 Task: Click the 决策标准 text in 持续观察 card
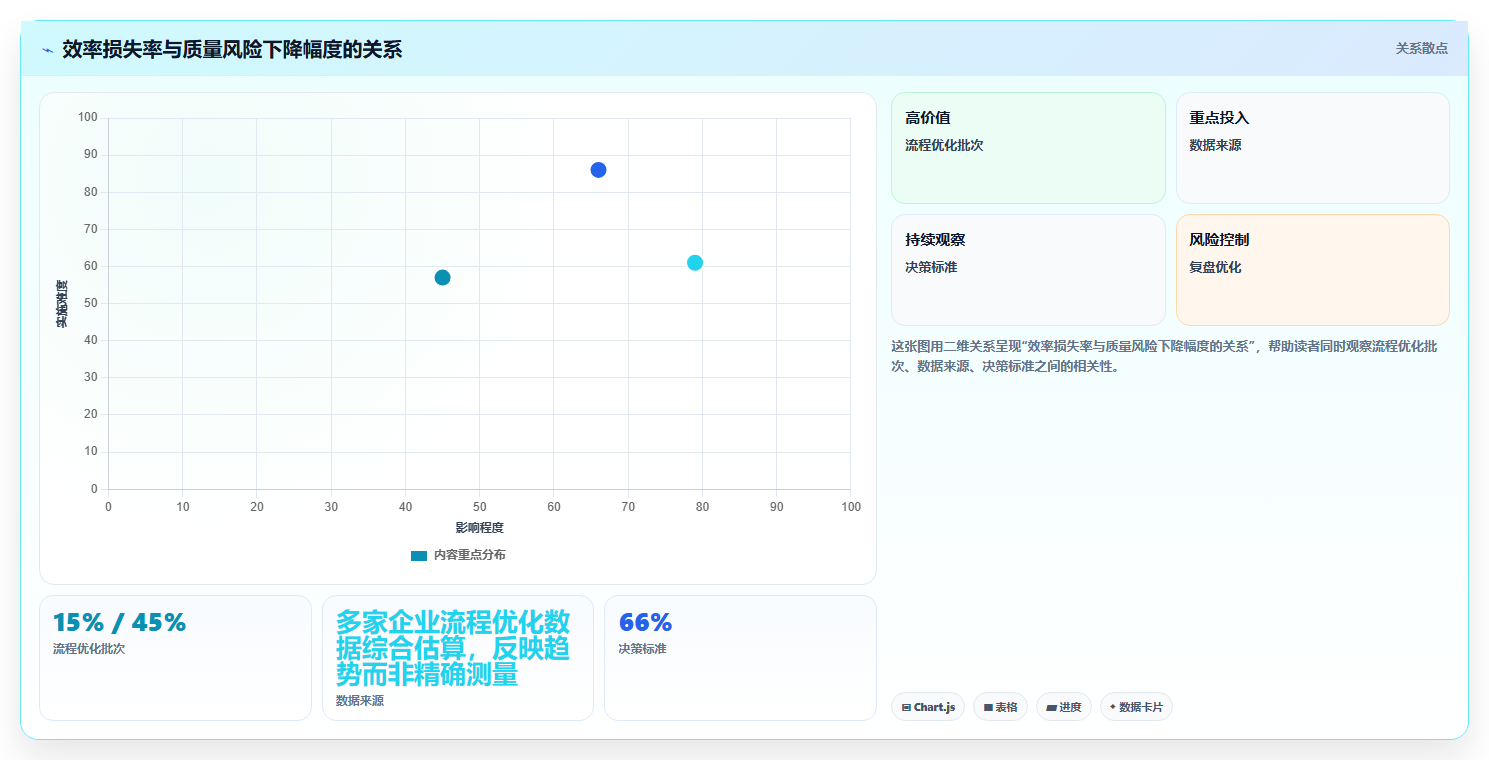tap(931, 267)
